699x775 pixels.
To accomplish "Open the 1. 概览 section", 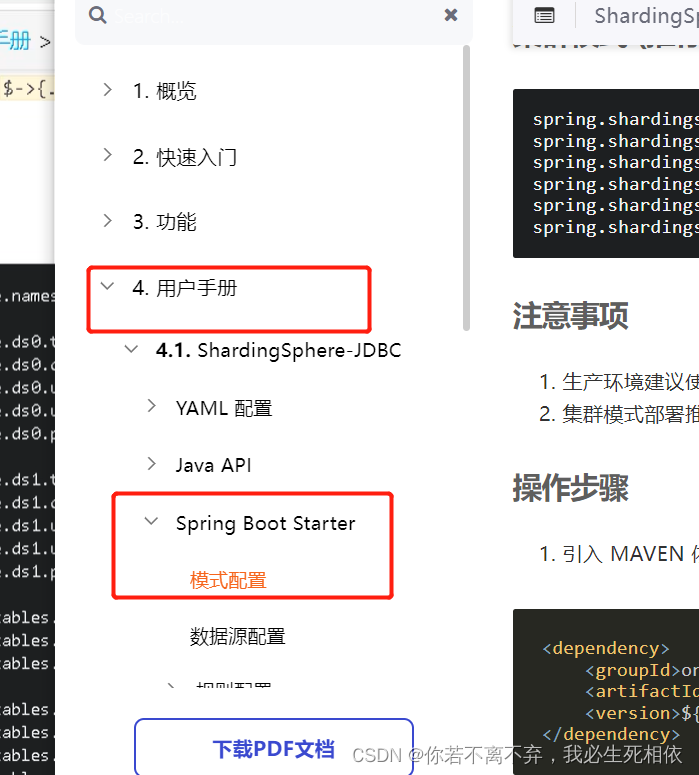I will (165, 91).
